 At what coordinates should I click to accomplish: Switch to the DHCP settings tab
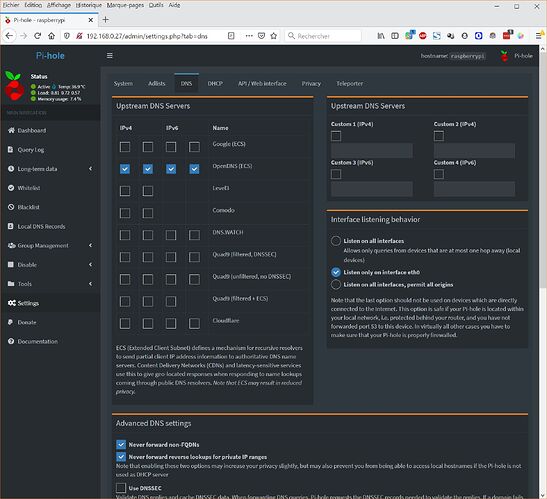tap(215, 84)
